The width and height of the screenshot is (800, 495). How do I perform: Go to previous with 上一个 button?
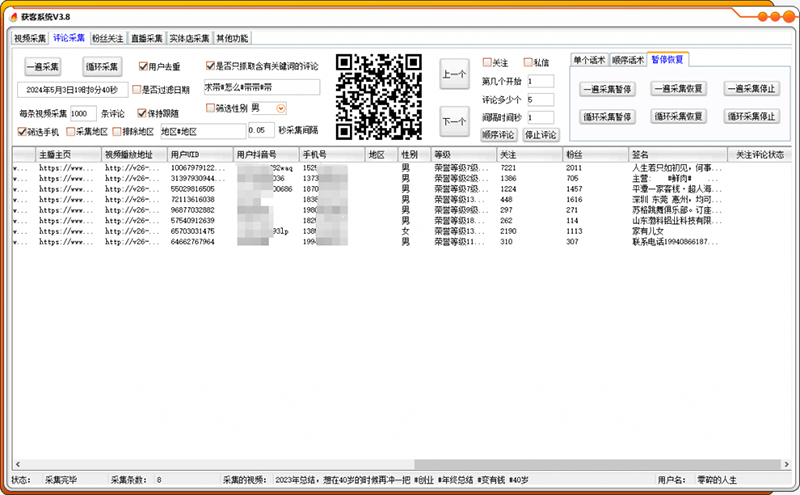[x=454, y=74]
